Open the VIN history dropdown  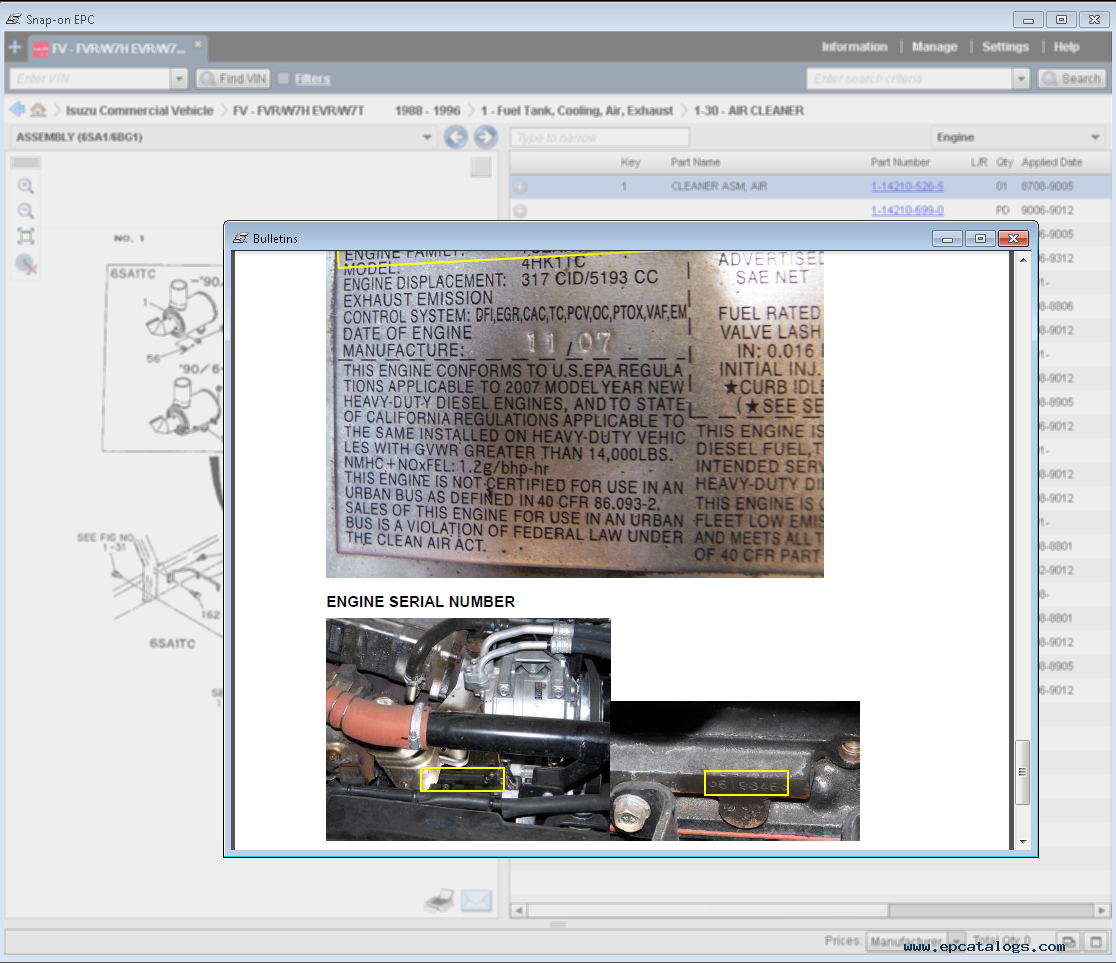click(x=179, y=78)
